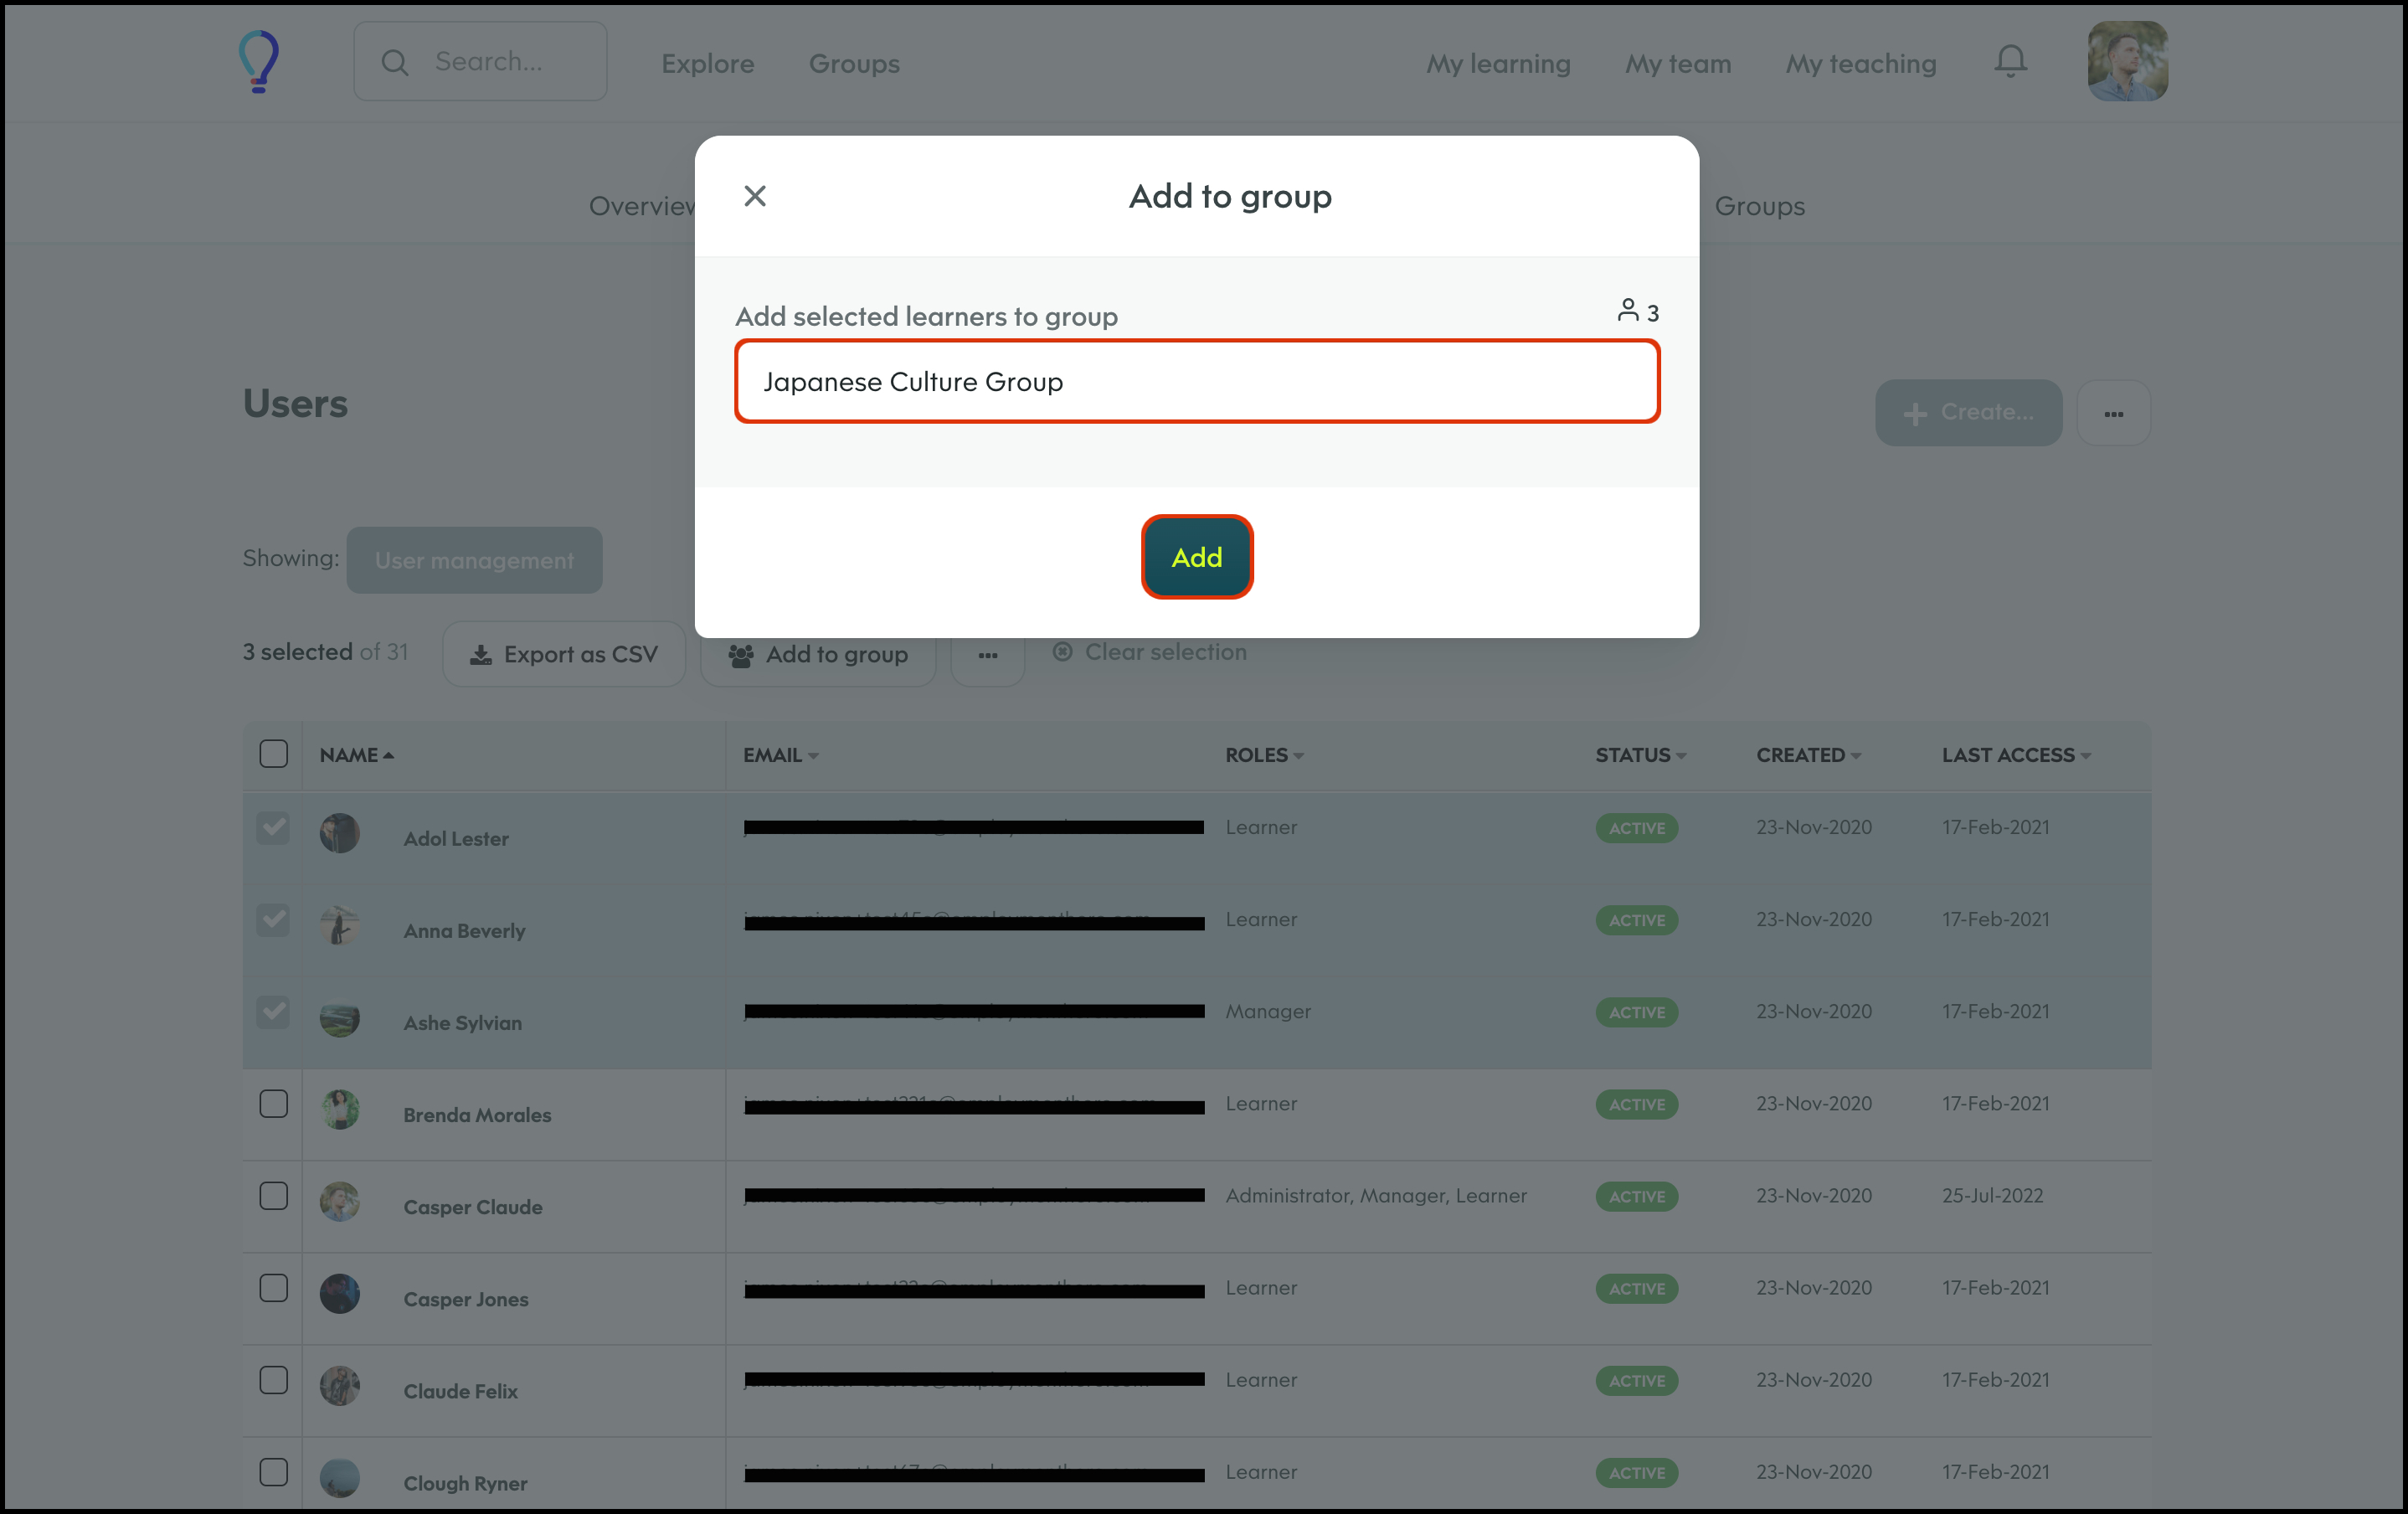Open Clough Ryner's user name
The image size is (2408, 1514).
[x=465, y=1483]
